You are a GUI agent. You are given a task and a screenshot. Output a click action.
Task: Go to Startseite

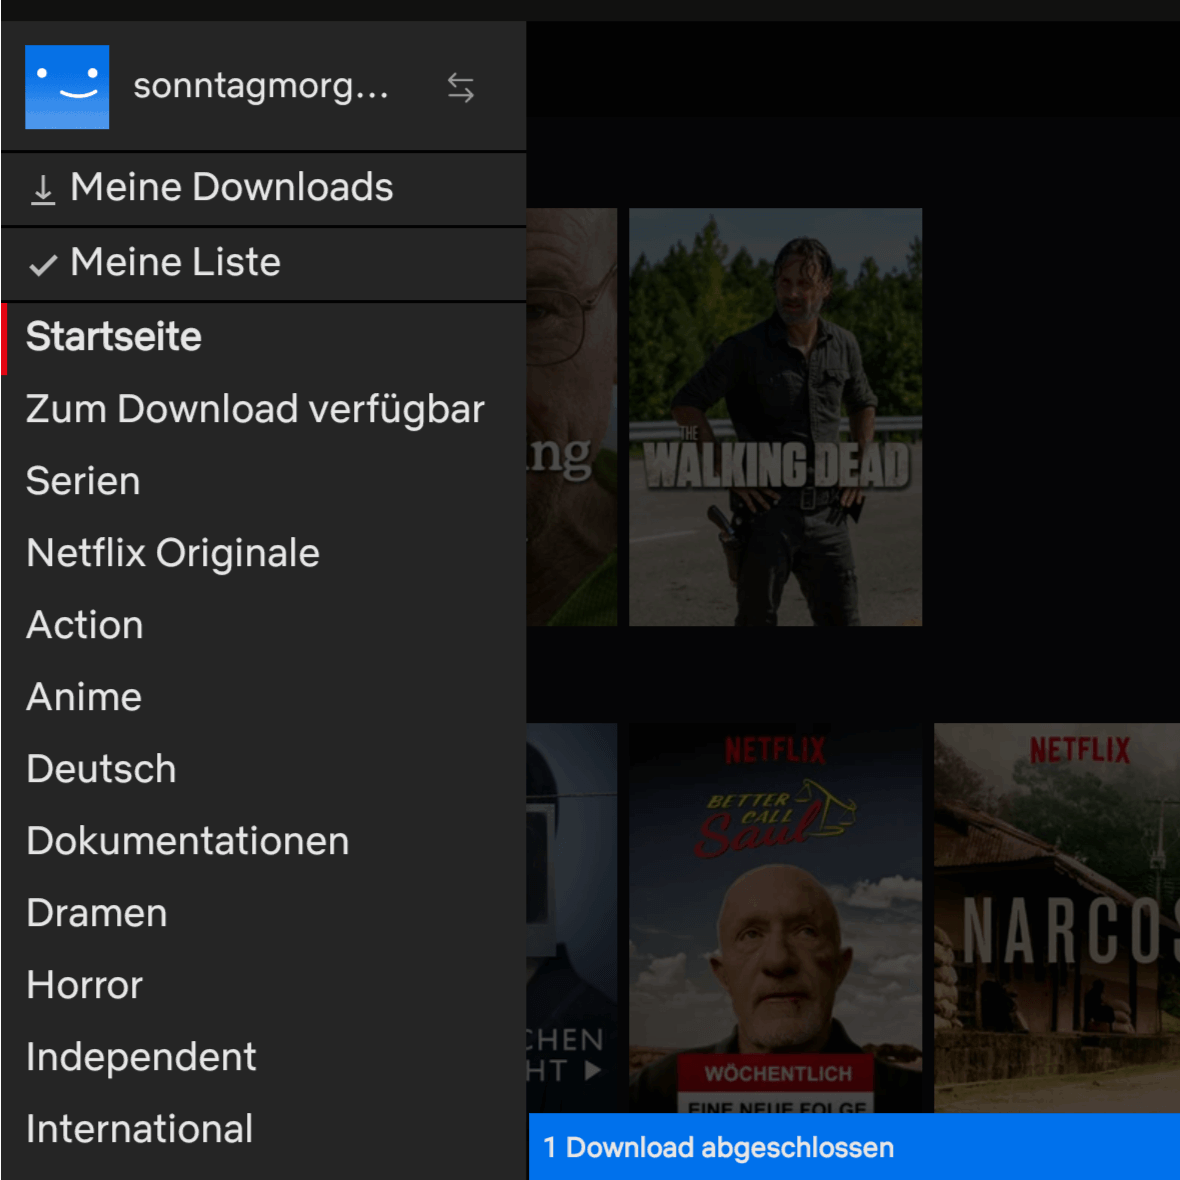[263, 337]
